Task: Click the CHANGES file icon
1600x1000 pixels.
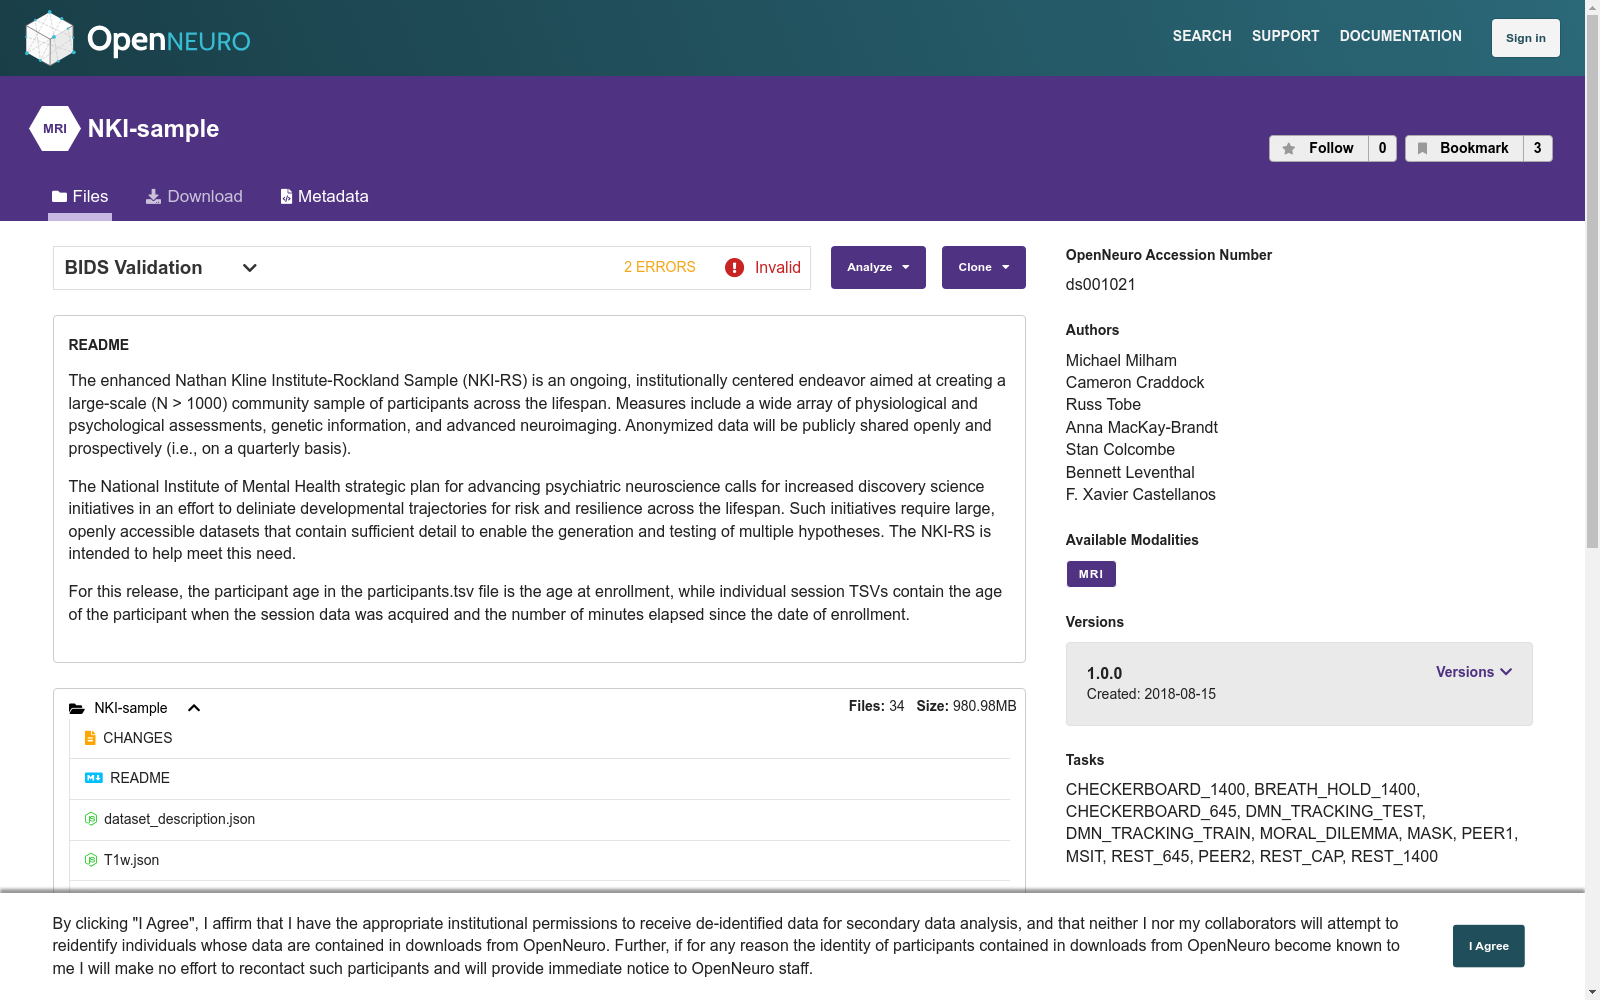Action: tap(90, 738)
